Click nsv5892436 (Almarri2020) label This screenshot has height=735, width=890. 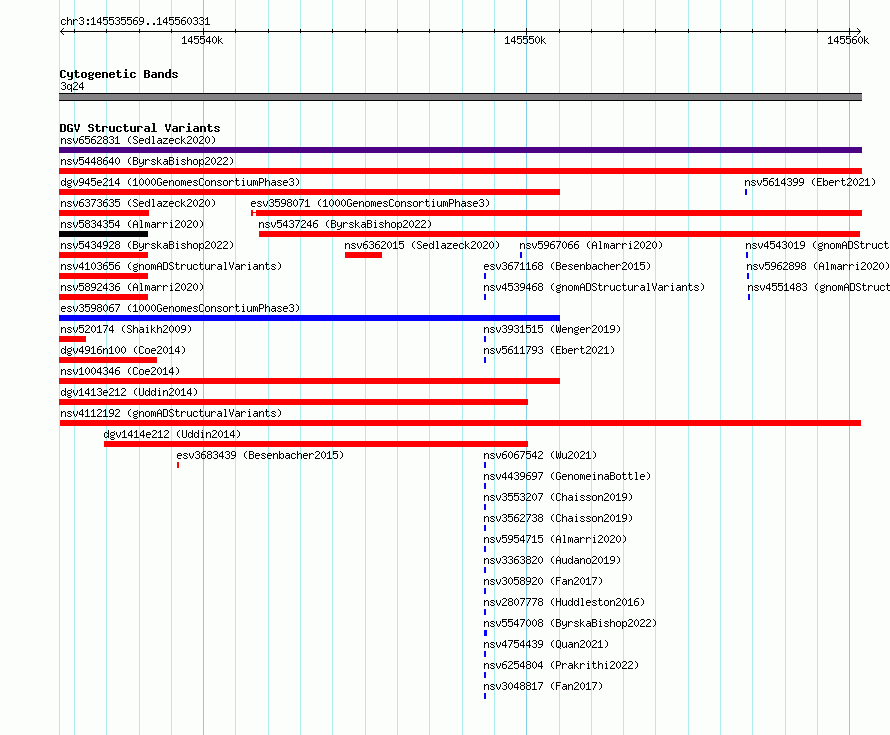tap(132, 287)
